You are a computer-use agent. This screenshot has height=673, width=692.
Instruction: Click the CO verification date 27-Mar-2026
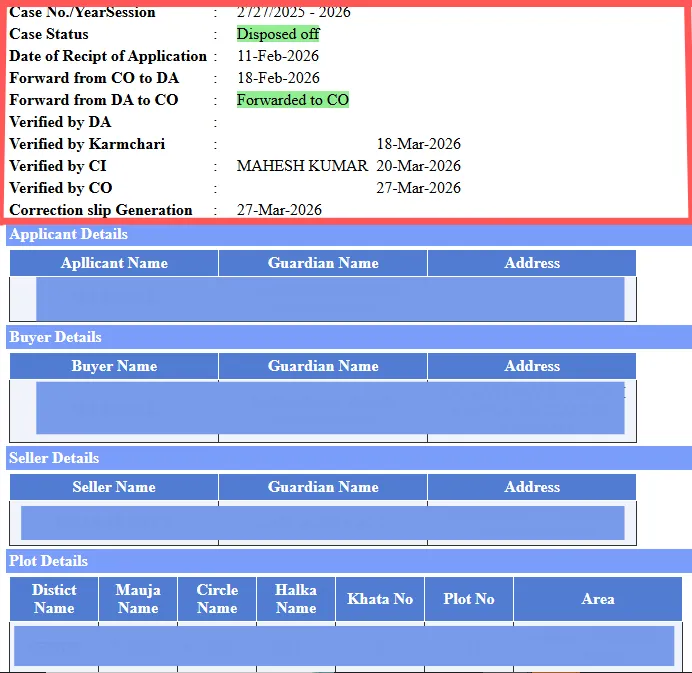click(418, 188)
